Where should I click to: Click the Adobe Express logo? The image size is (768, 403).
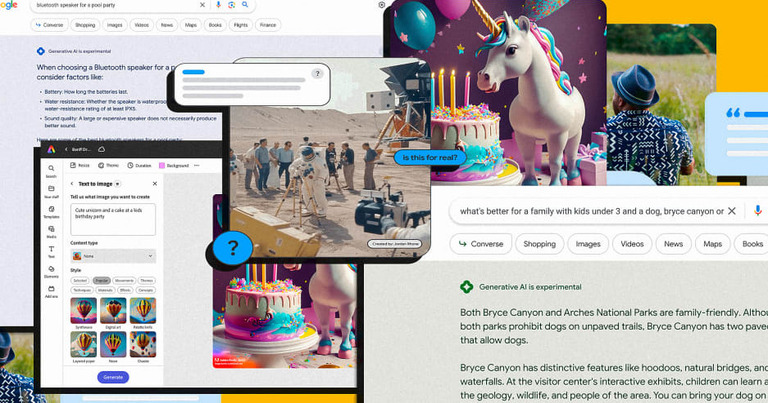point(51,149)
